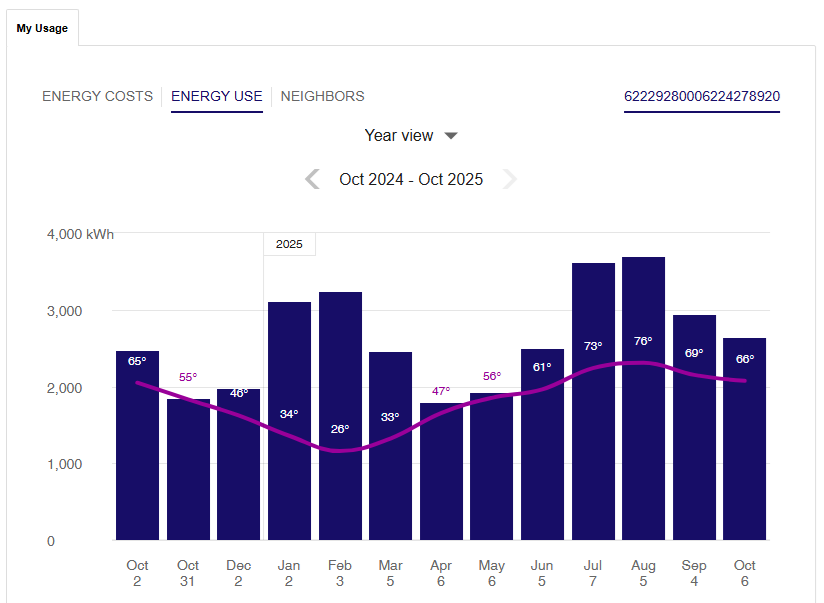Click the 55° temperature point on line
The height and width of the screenshot is (603, 824).
188,397
